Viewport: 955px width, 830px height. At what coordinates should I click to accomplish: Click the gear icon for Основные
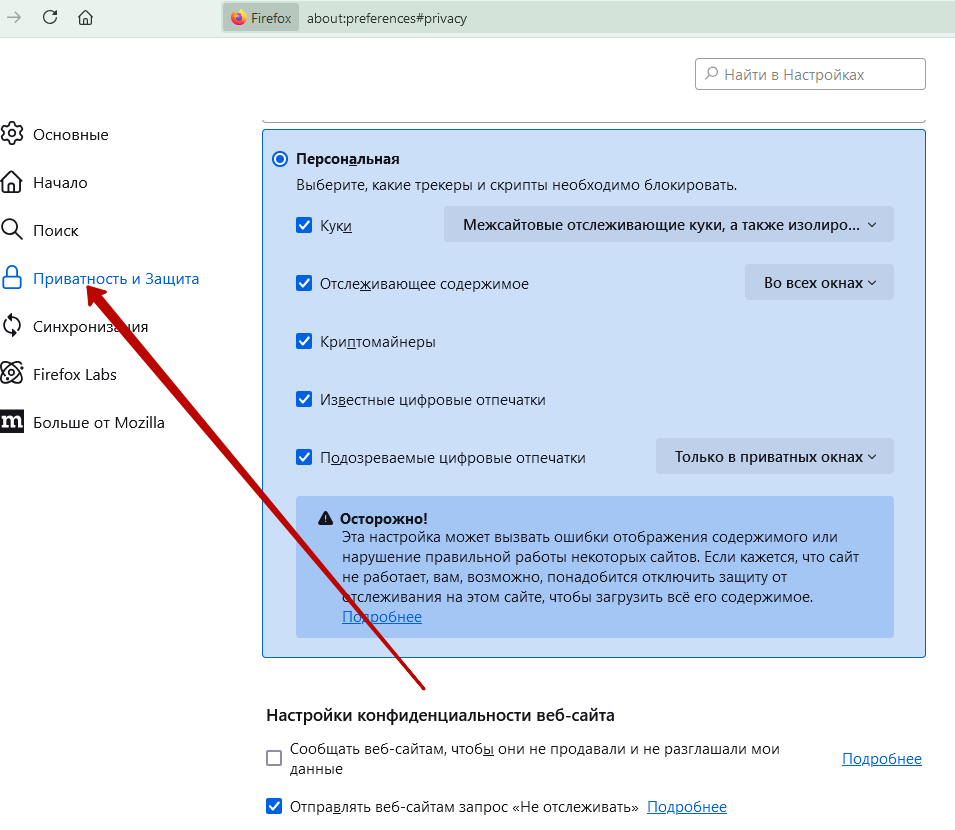coord(12,134)
